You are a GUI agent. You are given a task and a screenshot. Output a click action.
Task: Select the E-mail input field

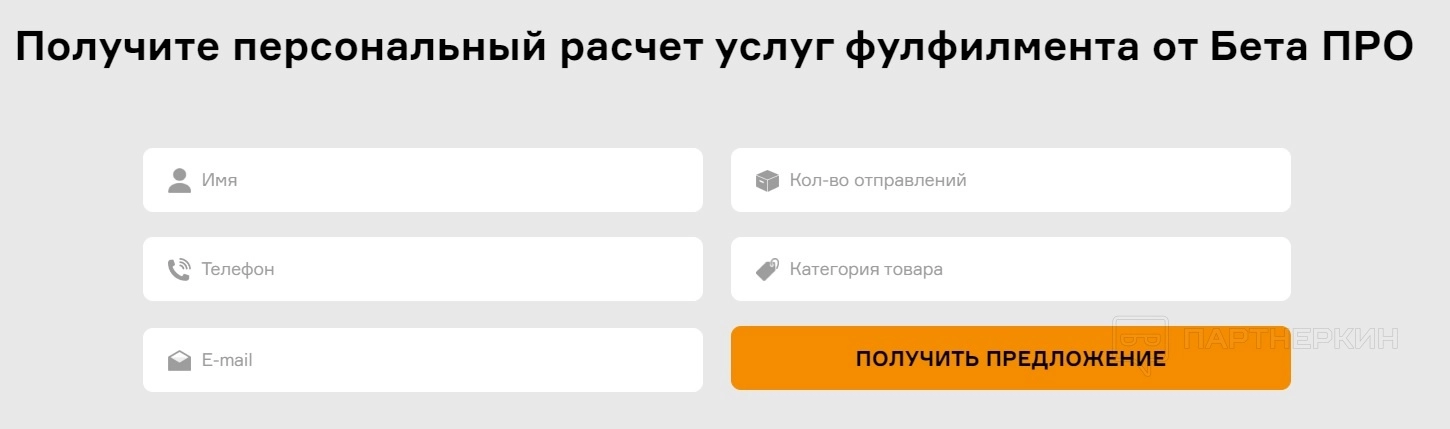pyautogui.click(x=450, y=360)
